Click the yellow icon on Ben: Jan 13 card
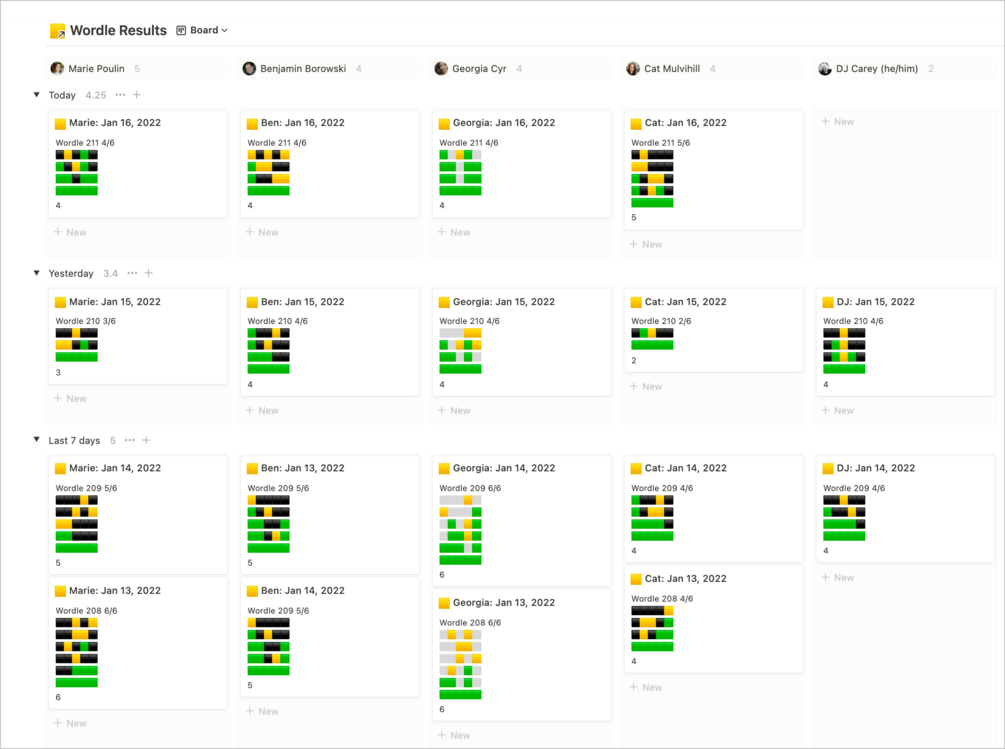This screenshot has height=749, width=1005. [253, 468]
